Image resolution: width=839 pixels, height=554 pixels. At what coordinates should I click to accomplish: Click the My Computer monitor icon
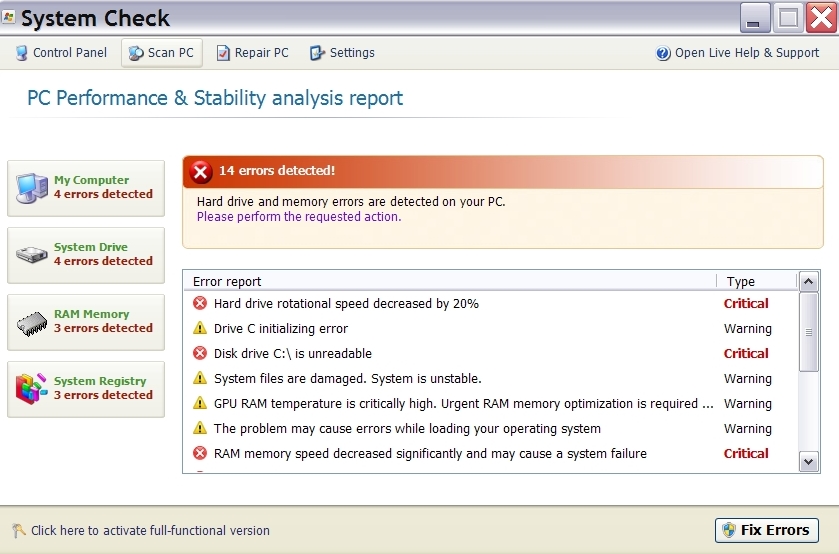31,187
